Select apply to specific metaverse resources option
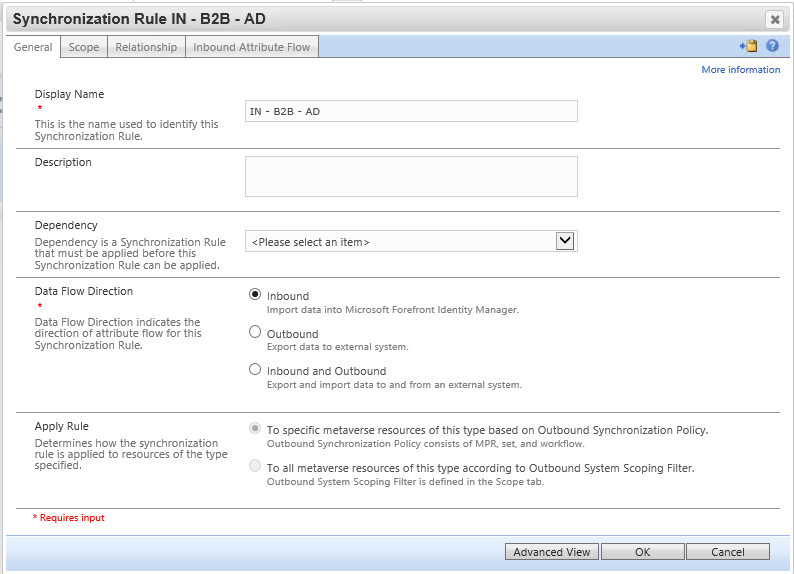Image resolution: width=794 pixels, height=574 pixels. [255, 429]
